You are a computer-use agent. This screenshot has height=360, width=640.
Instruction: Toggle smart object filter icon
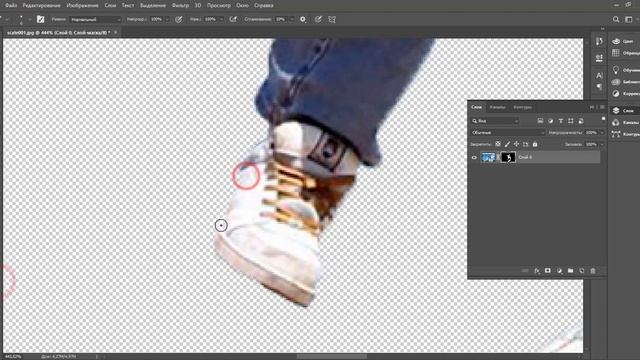(x=581, y=121)
